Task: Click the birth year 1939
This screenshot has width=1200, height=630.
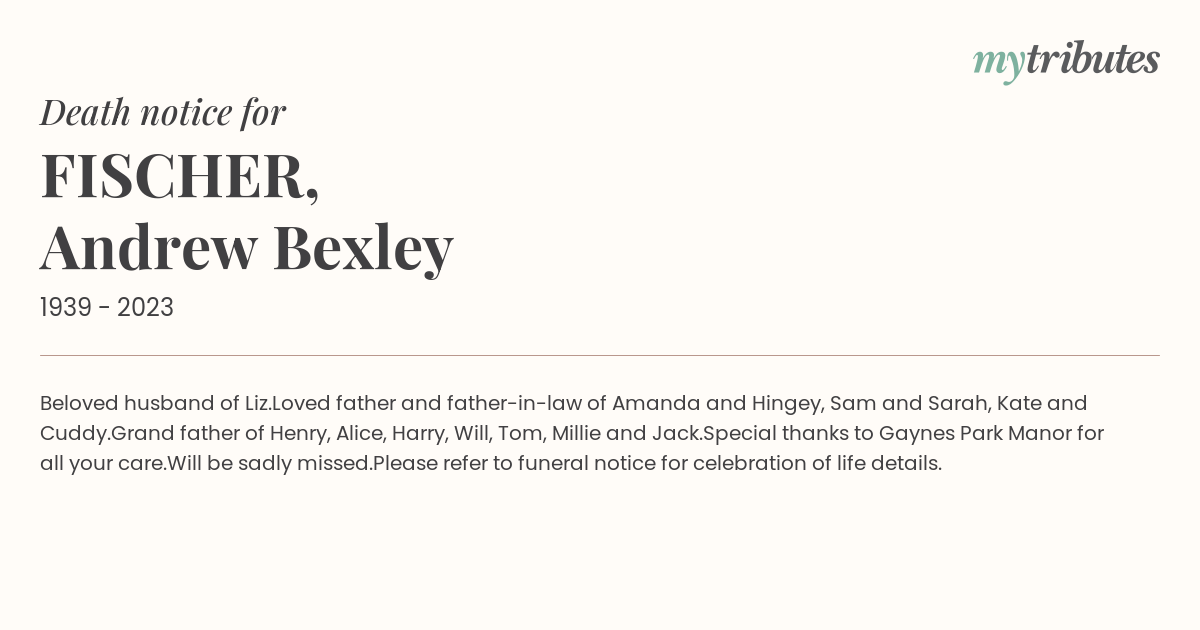Action: [x=68, y=308]
